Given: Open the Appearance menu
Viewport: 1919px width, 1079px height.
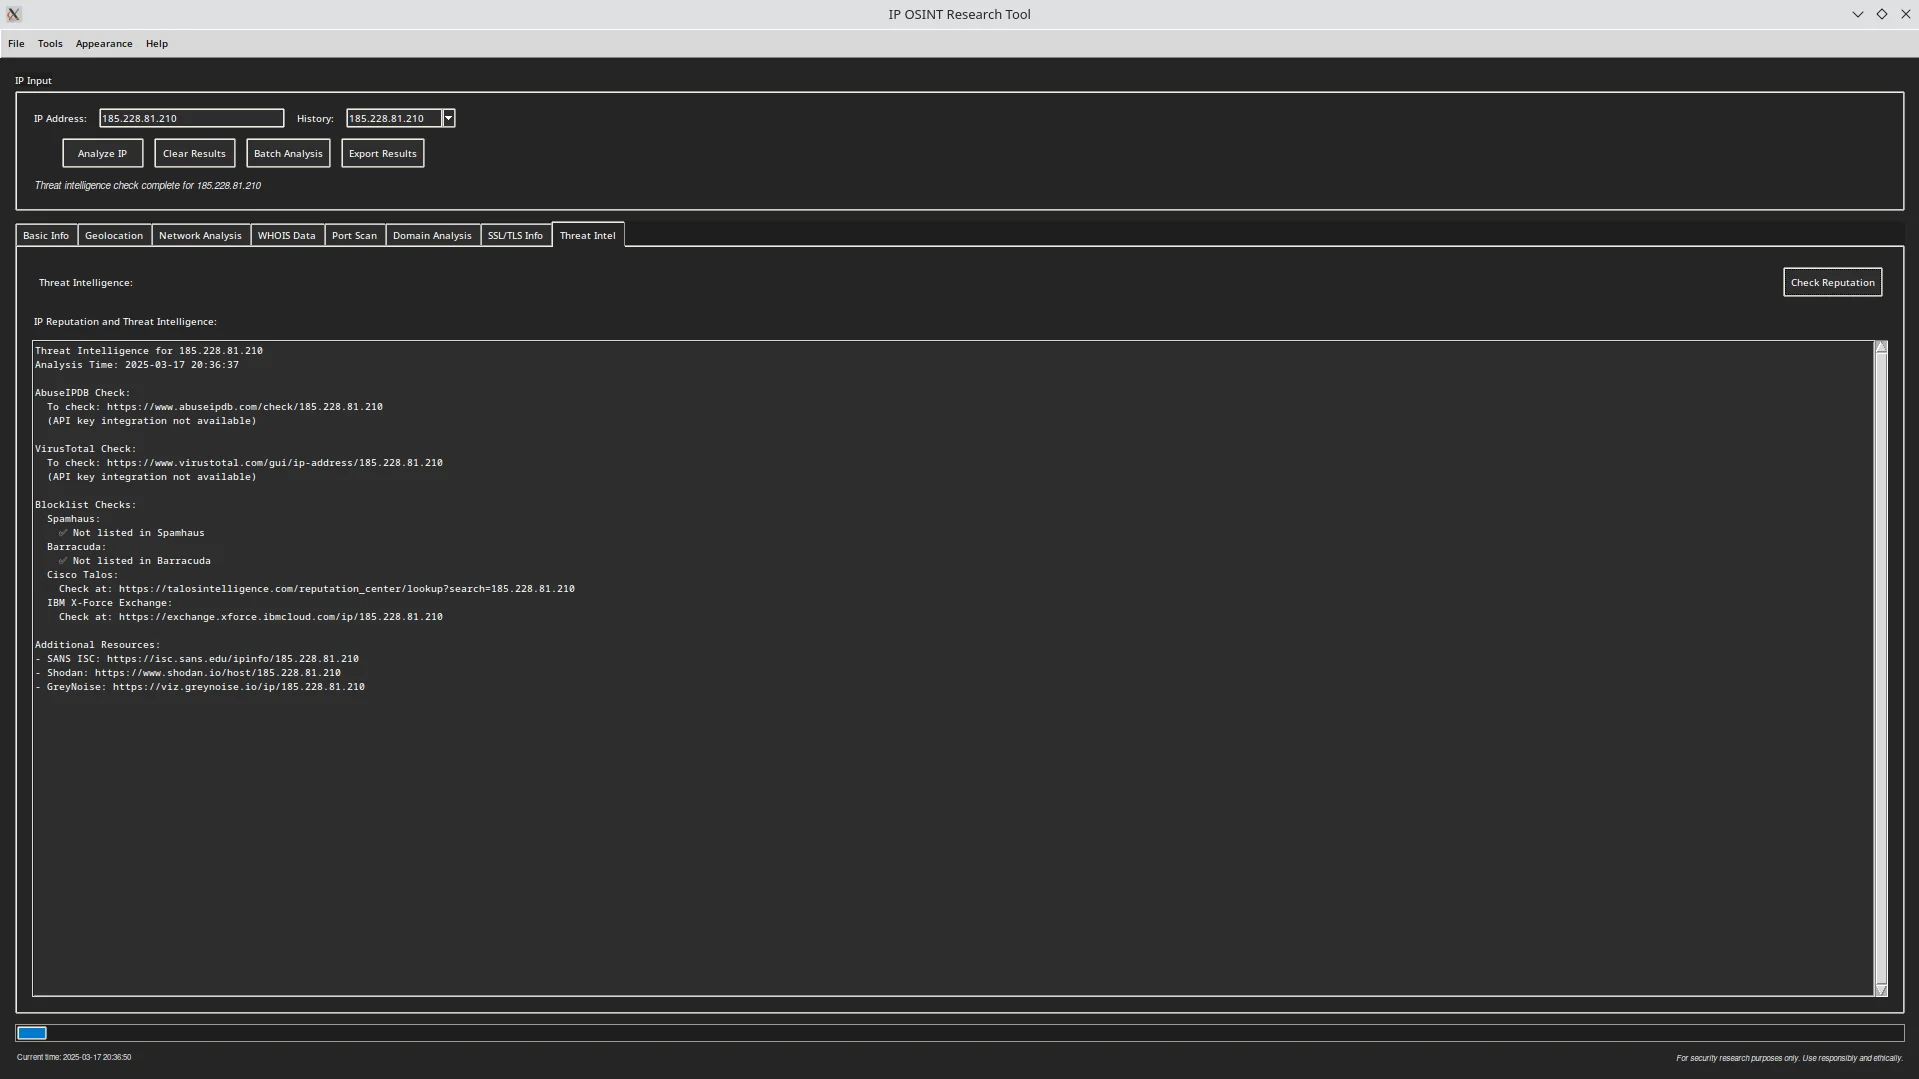Looking at the screenshot, I should 104,44.
